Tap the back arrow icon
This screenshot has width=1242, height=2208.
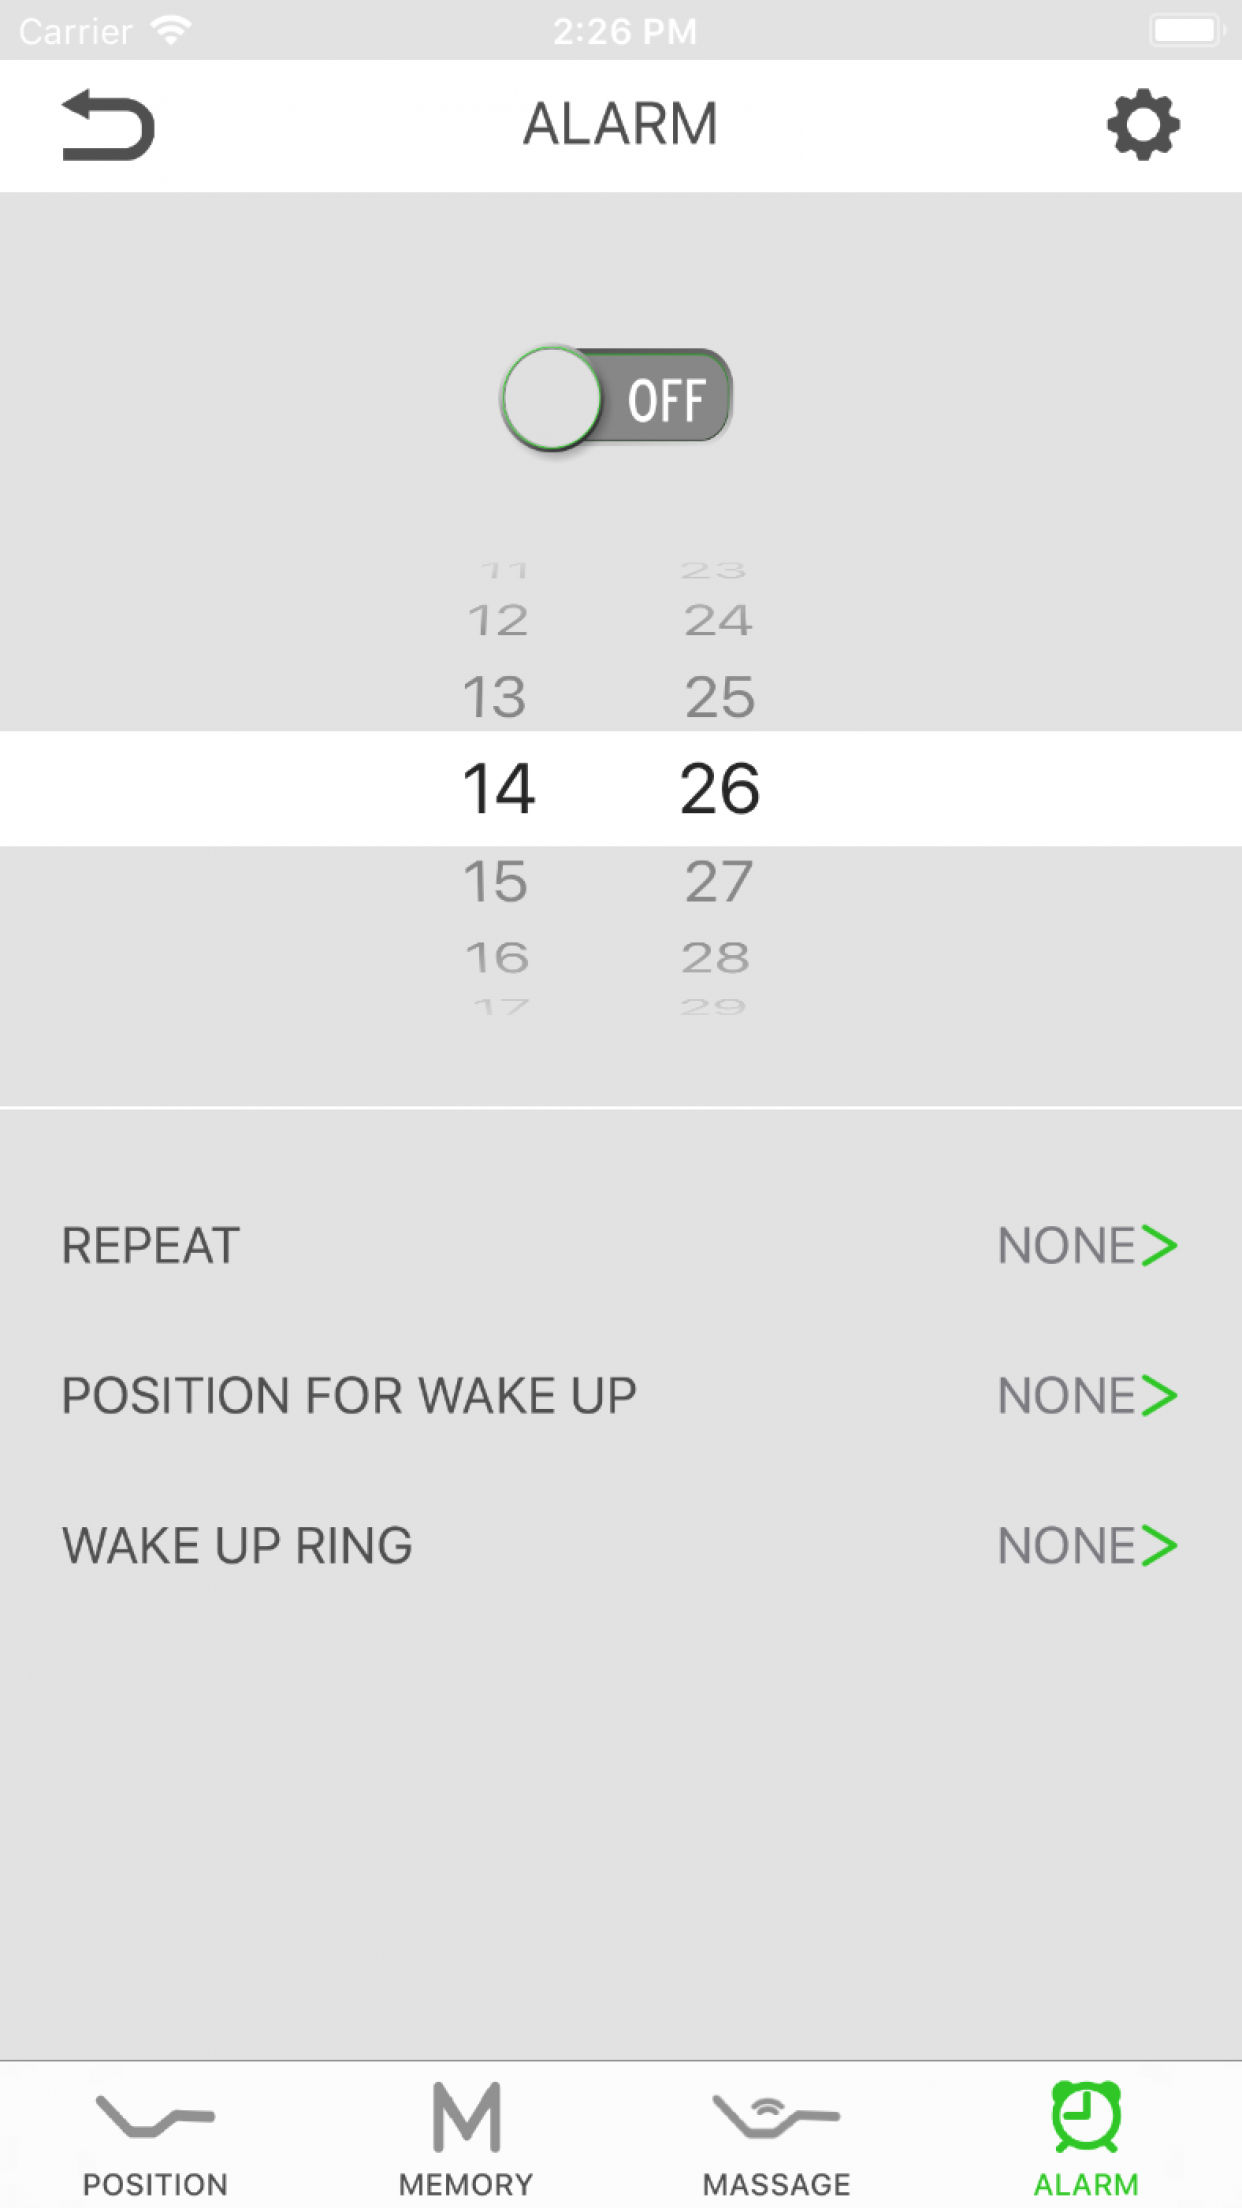[108, 125]
